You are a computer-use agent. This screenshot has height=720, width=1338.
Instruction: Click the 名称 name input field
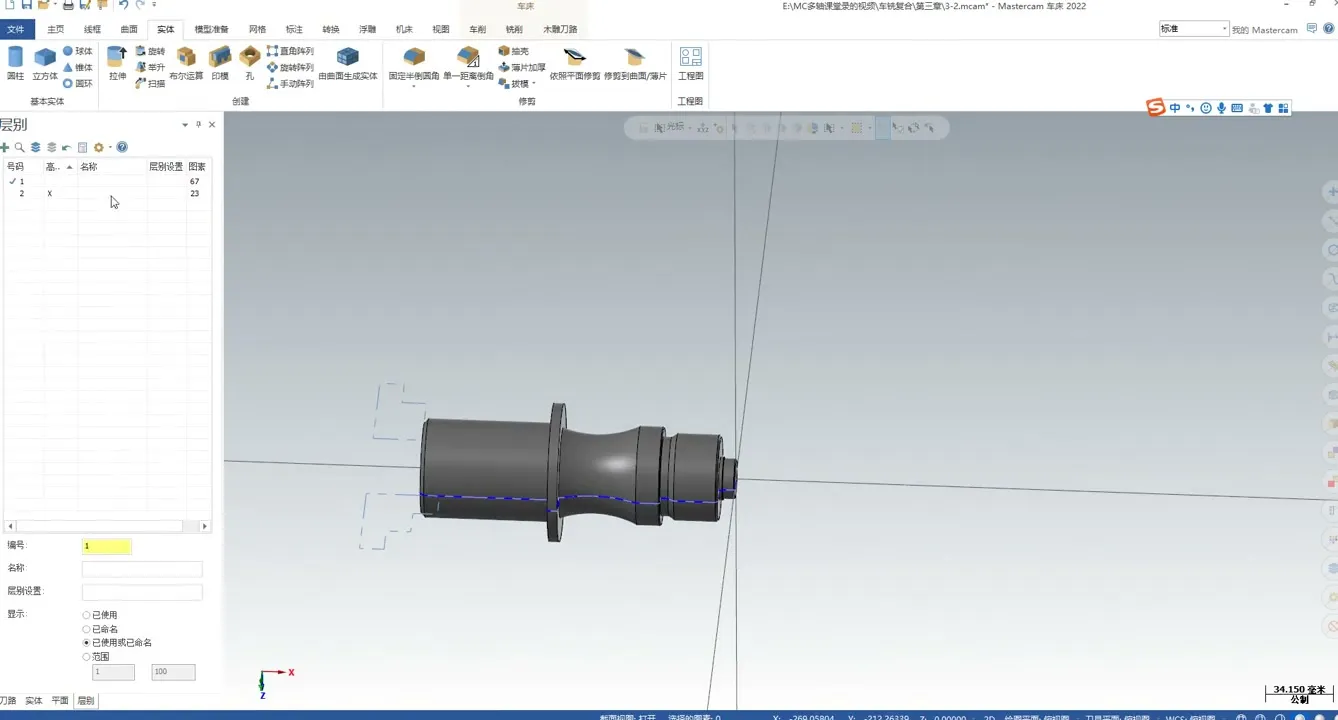[142, 569]
